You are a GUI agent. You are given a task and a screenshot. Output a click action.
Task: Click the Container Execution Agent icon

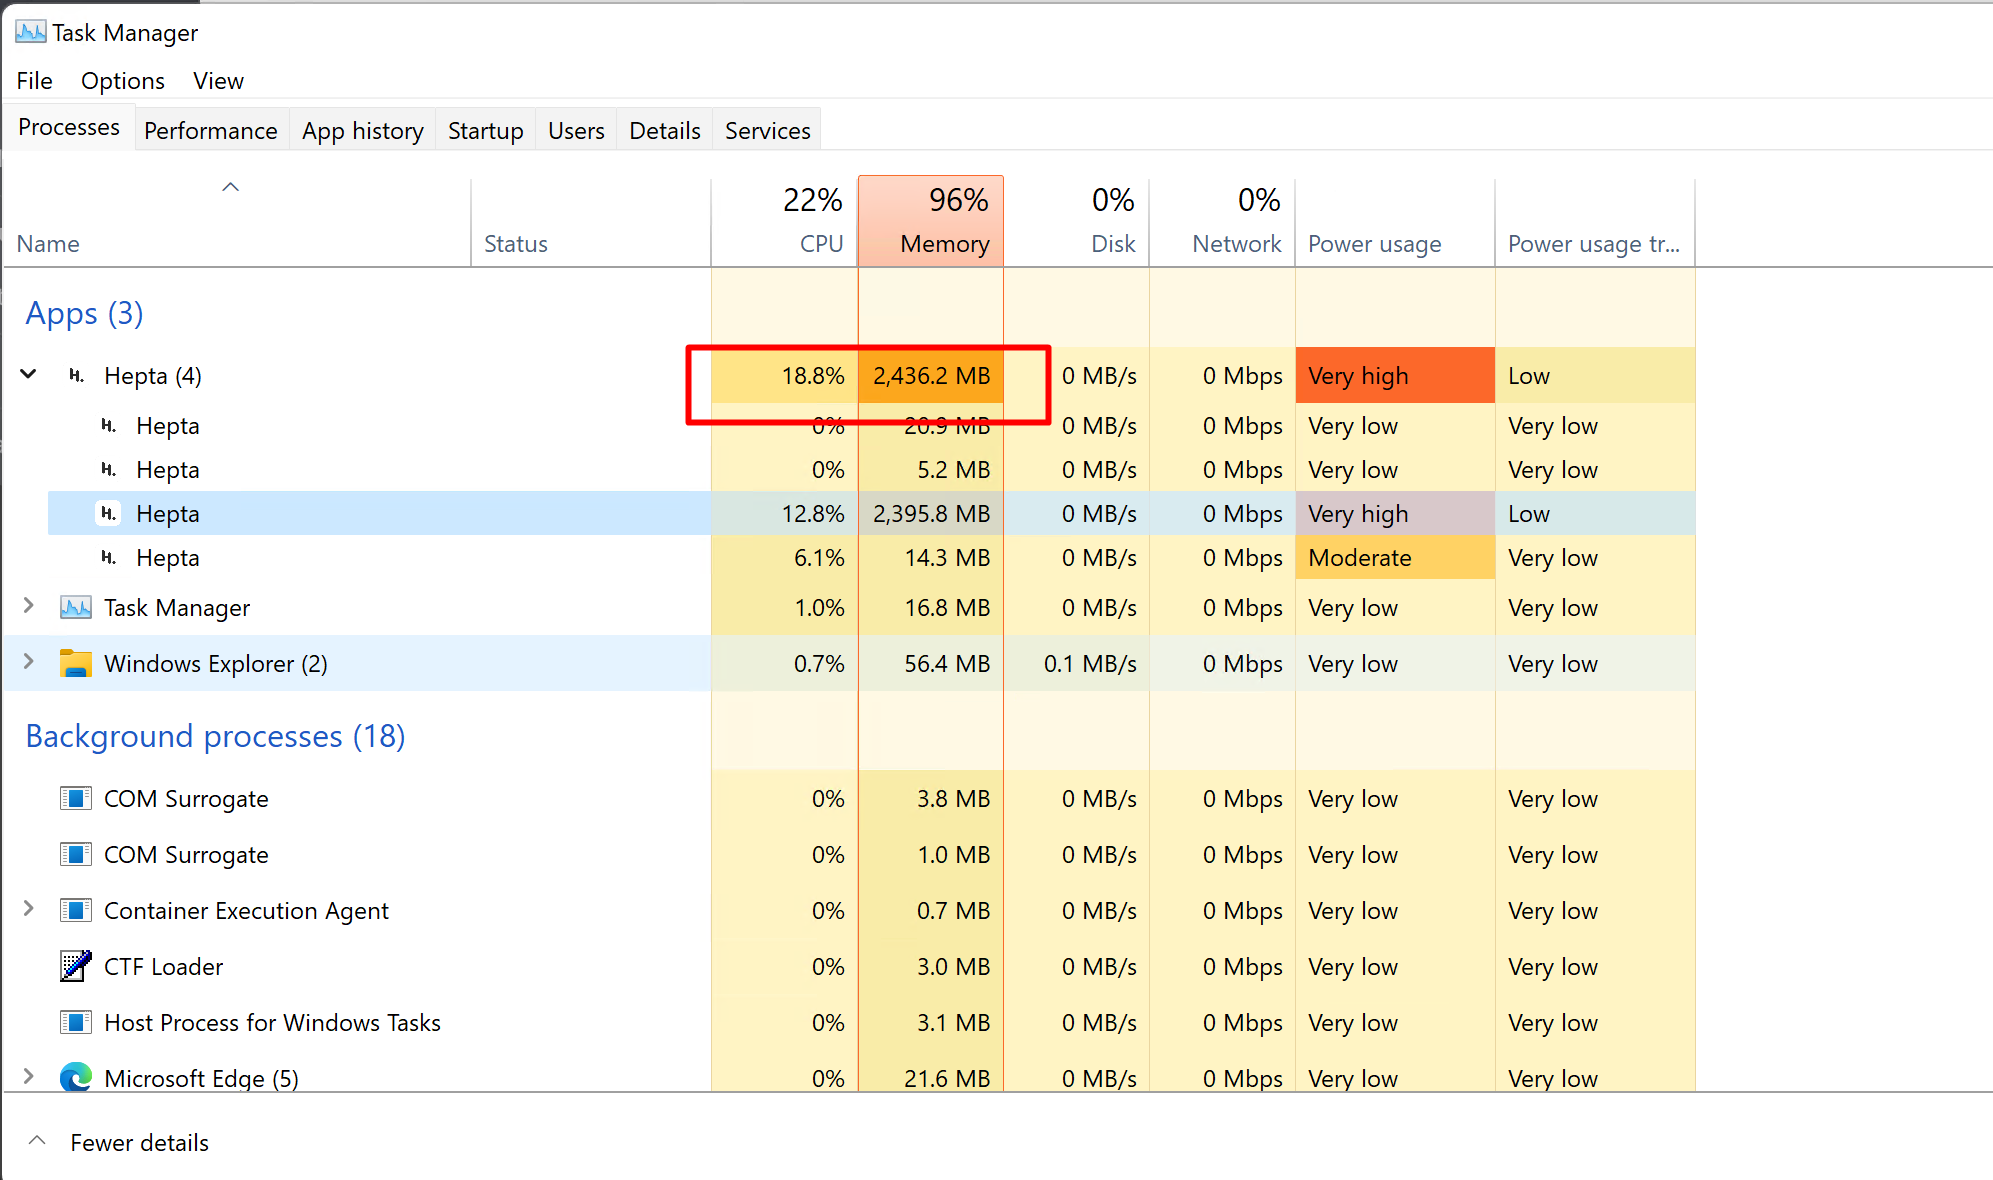click(76, 910)
